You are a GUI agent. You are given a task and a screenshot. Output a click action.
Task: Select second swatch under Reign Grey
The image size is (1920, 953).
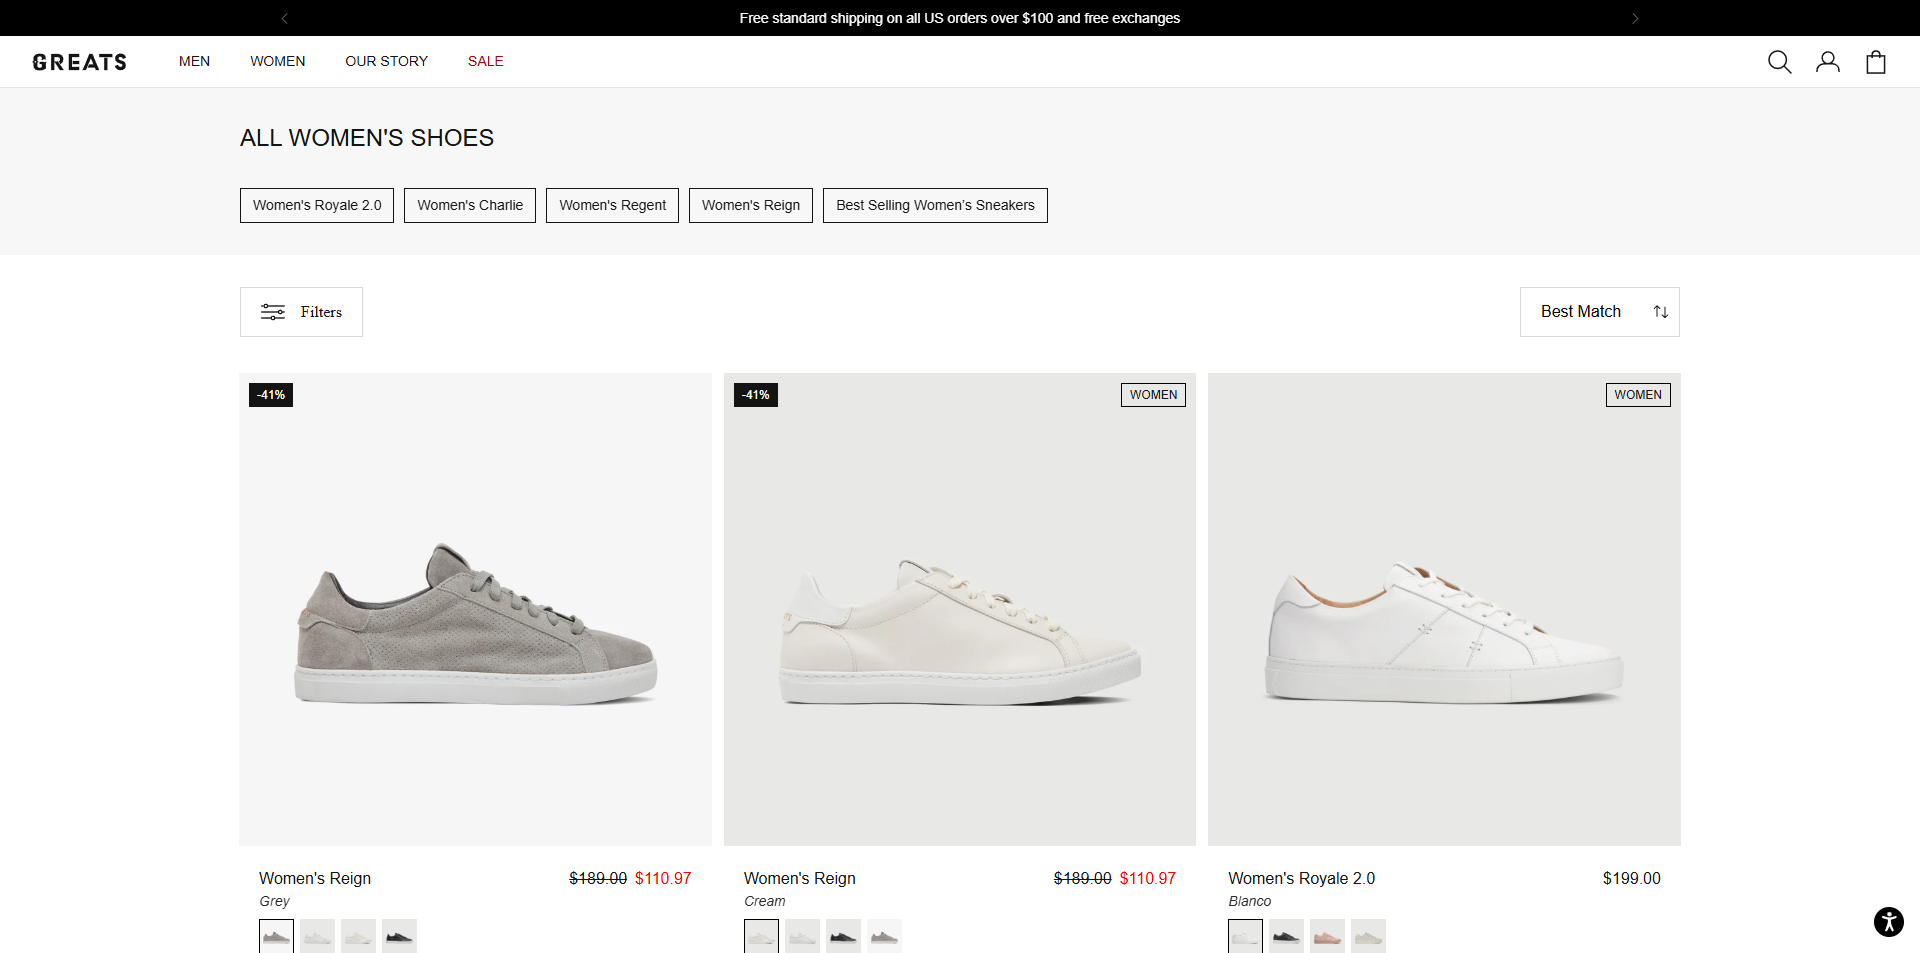(317, 936)
